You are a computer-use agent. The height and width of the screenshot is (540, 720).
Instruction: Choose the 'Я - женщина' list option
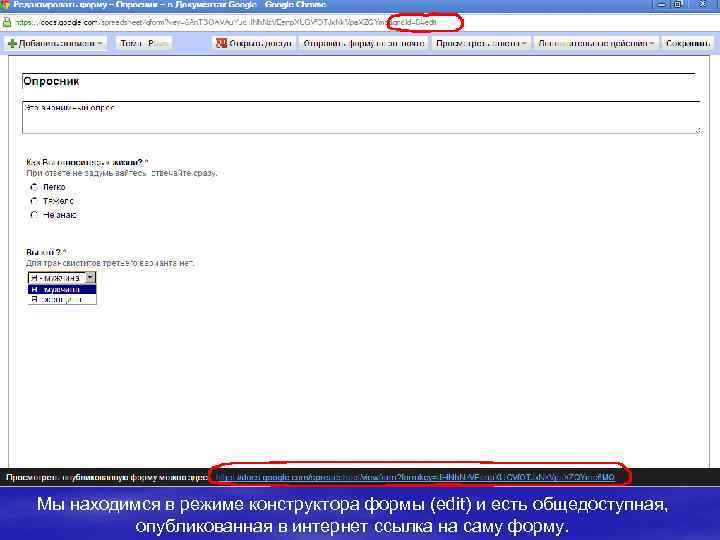62,299
